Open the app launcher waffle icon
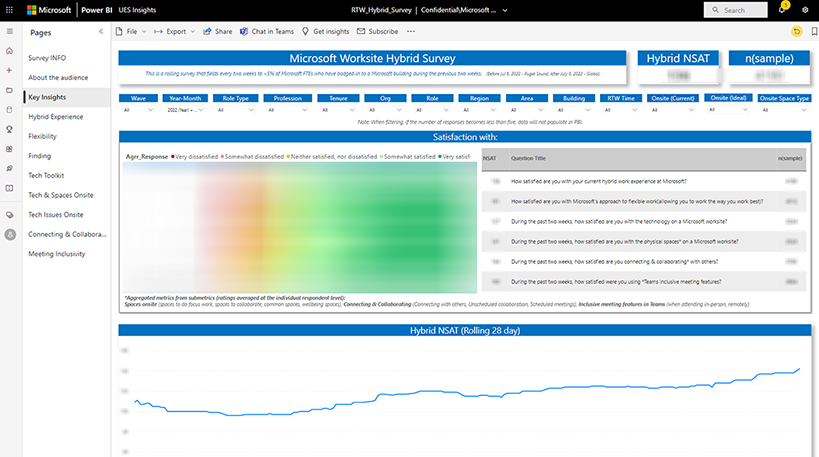Screen dimensions: 819x457 coord(9,10)
